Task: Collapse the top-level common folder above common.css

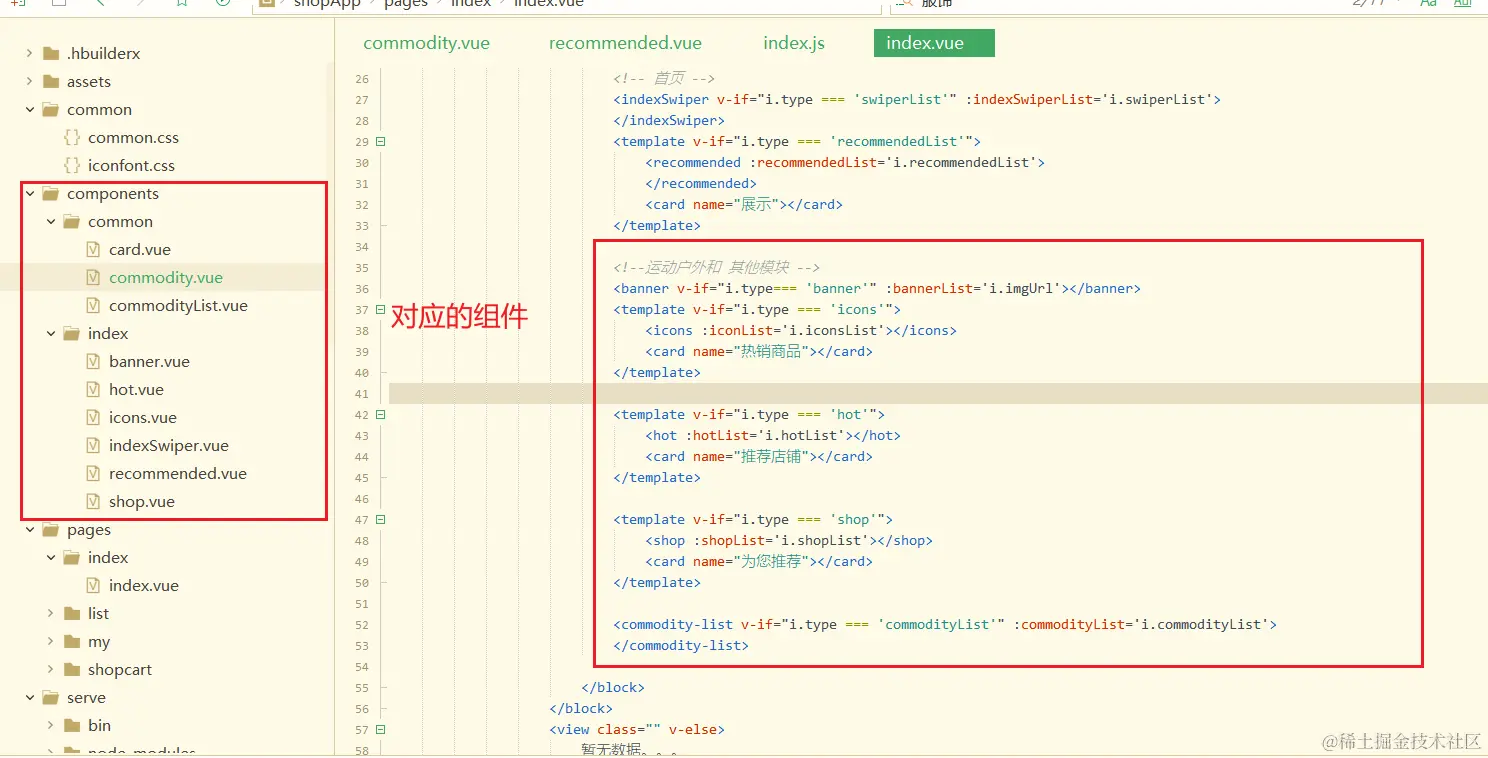Action: coord(30,110)
